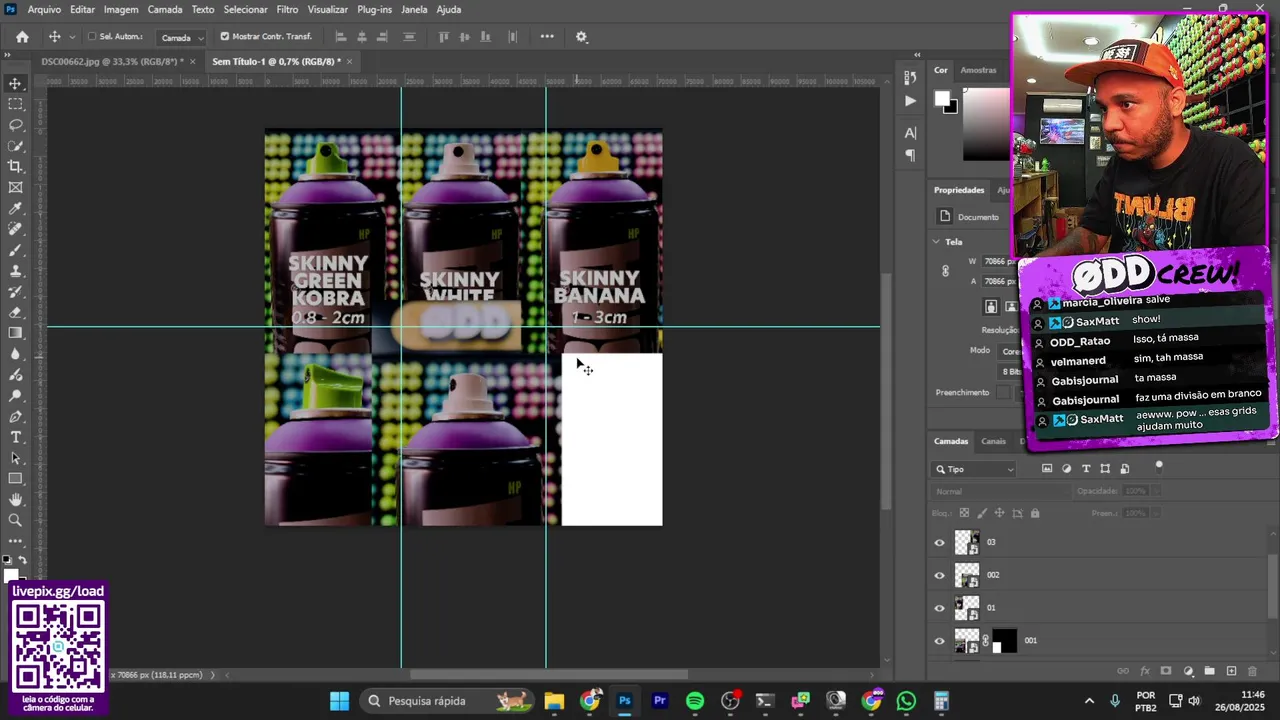Collapse the Tela section in Properties

937,241
